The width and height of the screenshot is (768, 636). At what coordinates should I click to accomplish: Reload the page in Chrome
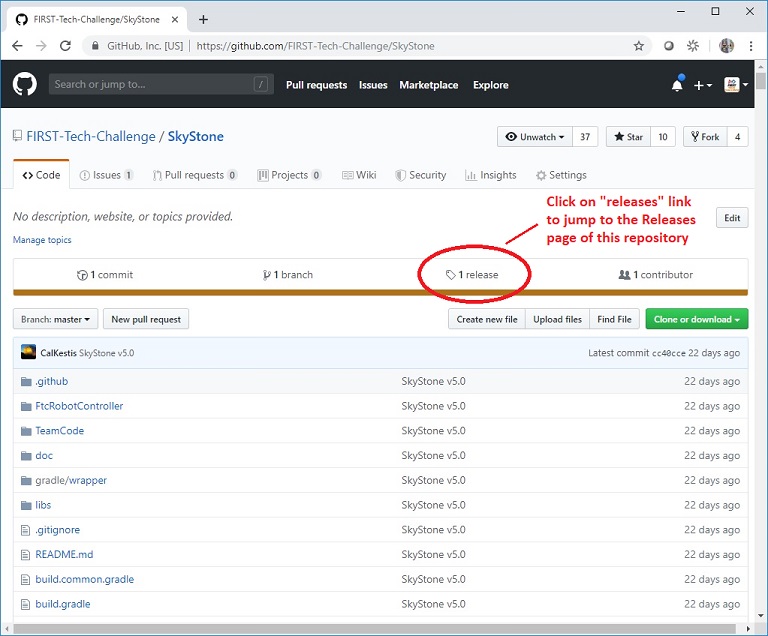pos(66,46)
